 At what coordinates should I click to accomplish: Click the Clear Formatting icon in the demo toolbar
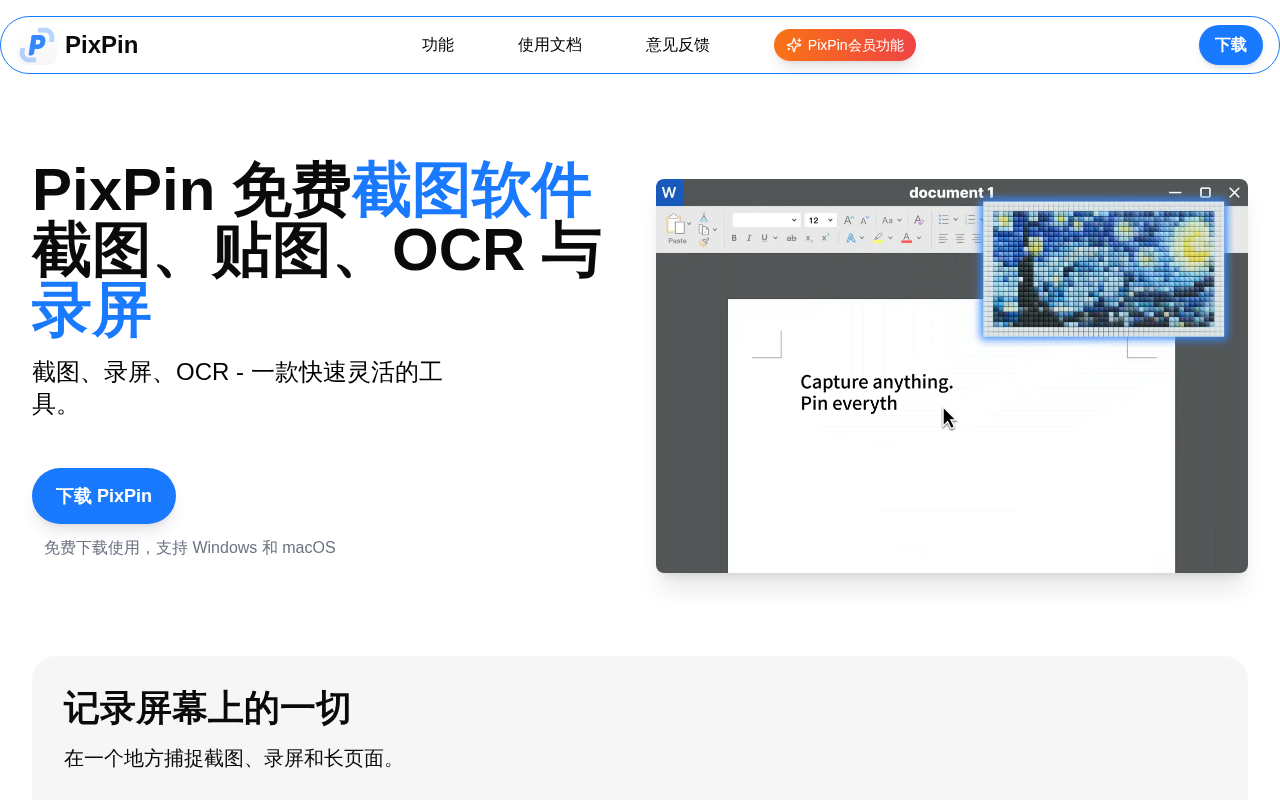point(919,220)
